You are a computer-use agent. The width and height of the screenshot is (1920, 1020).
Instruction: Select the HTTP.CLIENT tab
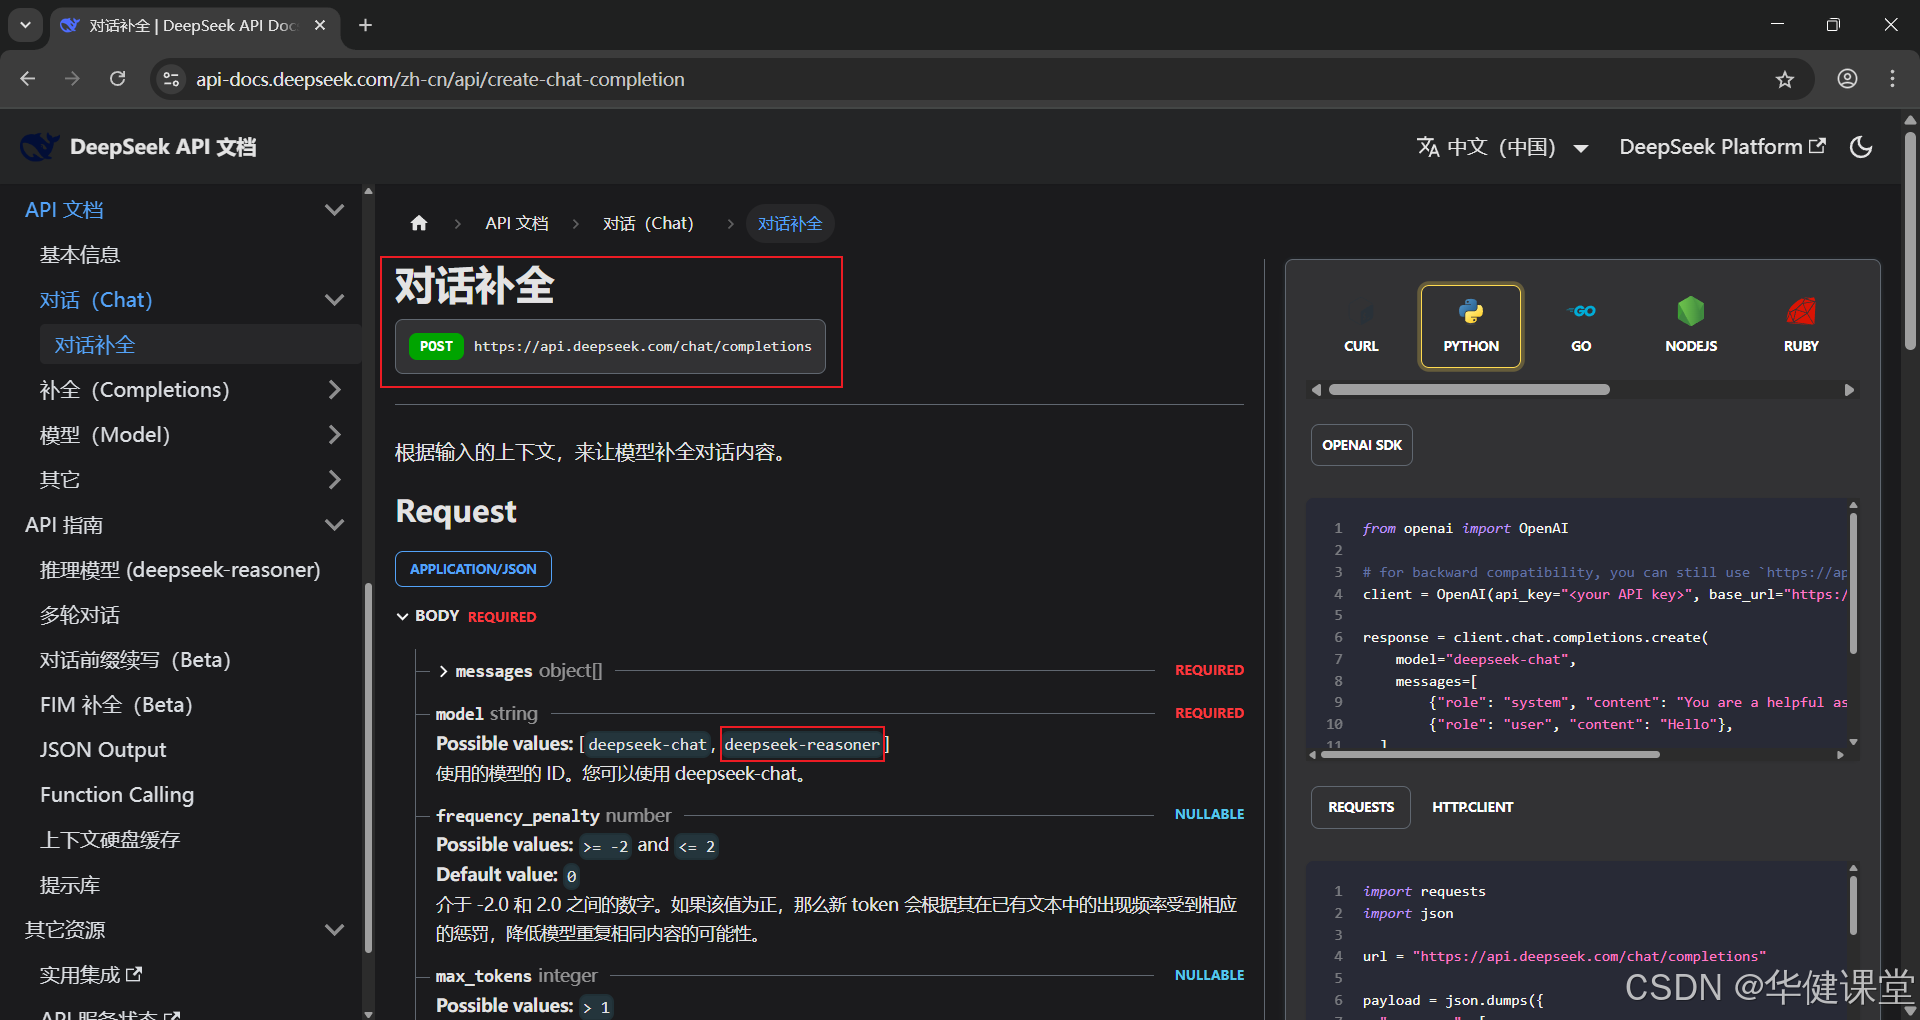(1472, 807)
